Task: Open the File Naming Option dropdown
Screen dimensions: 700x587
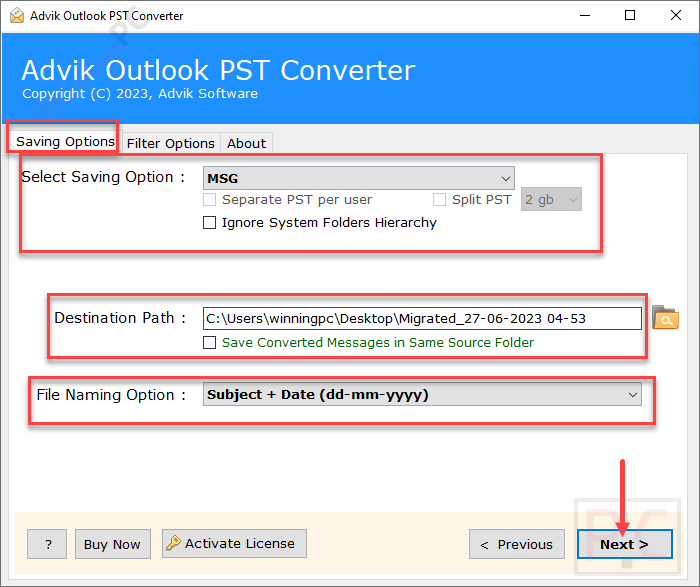Action: [x=422, y=394]
